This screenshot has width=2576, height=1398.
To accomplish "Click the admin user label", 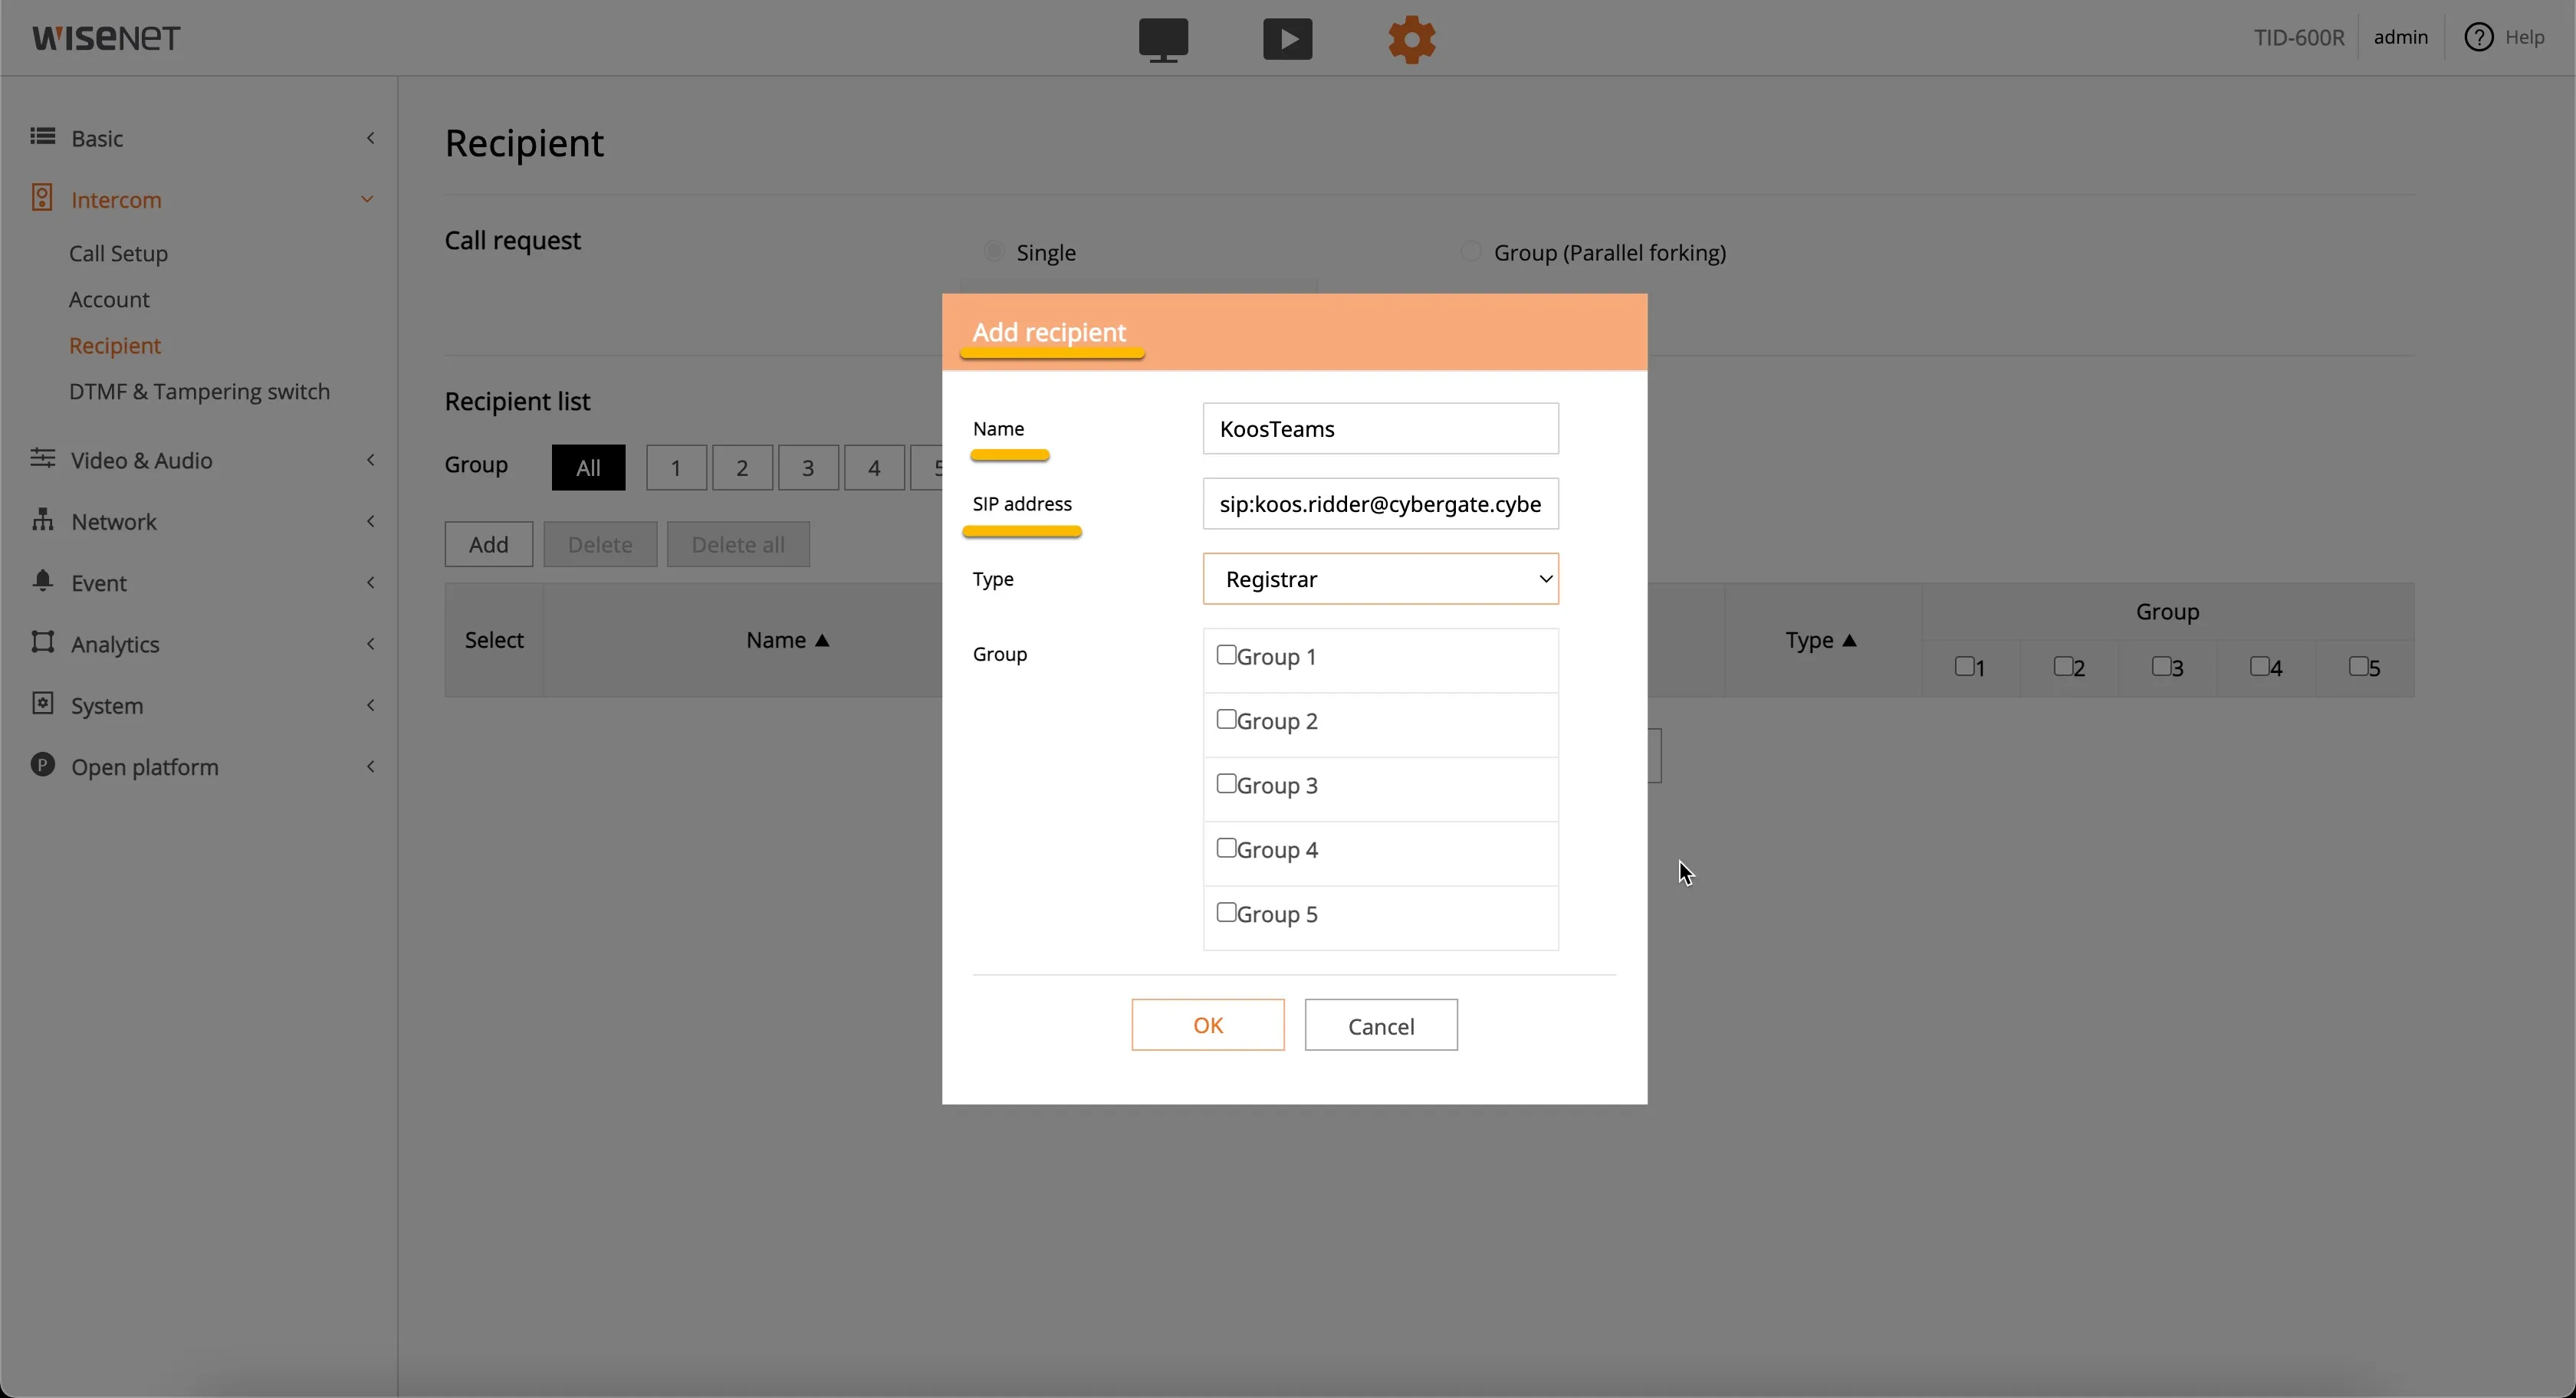I will point(2401,38).
